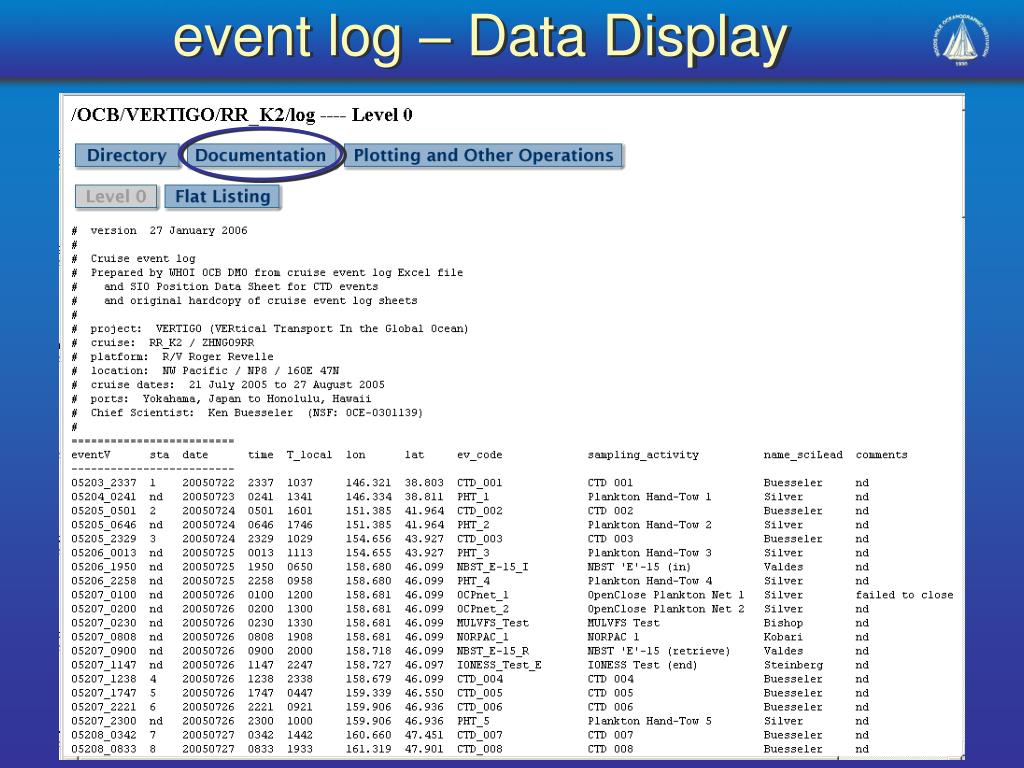Image resolution: width=1024 pixels, height=768 pixels.
Task: Click event ID 05207_0808
Action: pos(104,637)
